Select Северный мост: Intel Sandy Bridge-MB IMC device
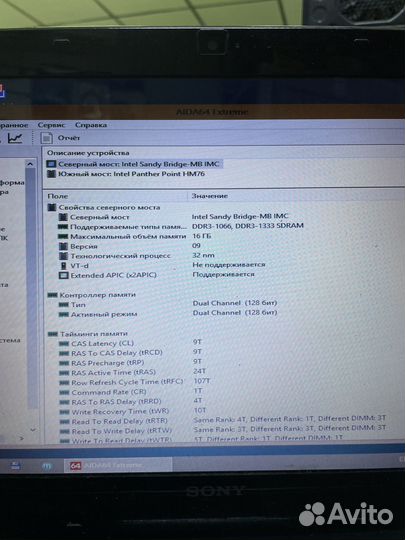Image resolution: width=405 pixels, height=540 pixels. (138, 164)
